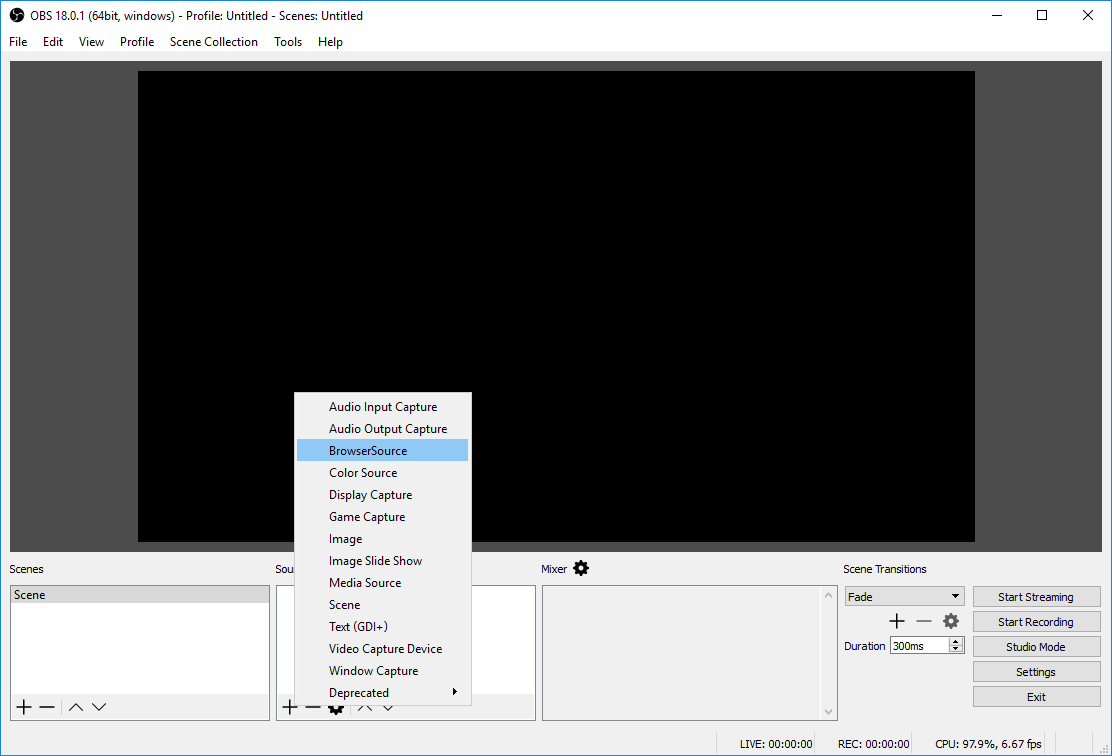Click the CPU usage status text
This screenshot has width=1112, height=756.
click(x=988, y=744)
